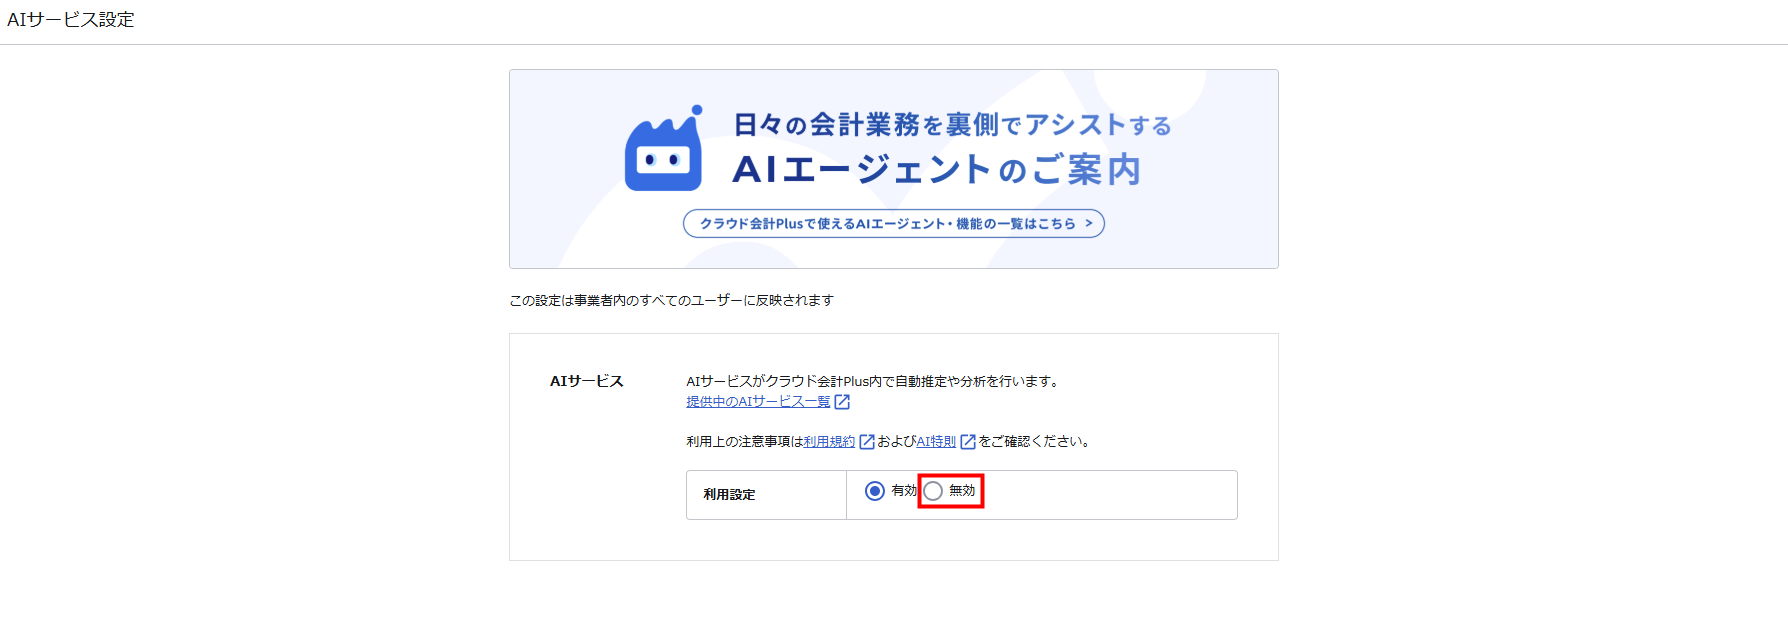Open the AI特則 link
This screenshot has height=630, width=1788.
[936, 442]
